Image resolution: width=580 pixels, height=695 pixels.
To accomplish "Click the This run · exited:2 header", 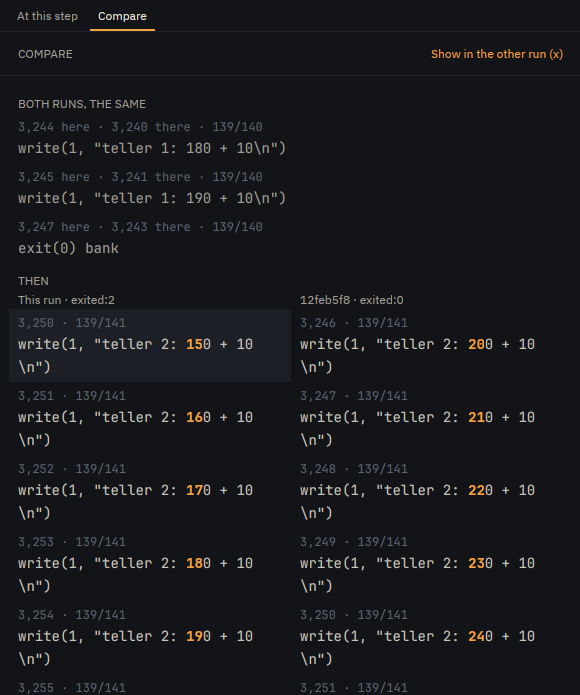I will [x=66, y=300].
